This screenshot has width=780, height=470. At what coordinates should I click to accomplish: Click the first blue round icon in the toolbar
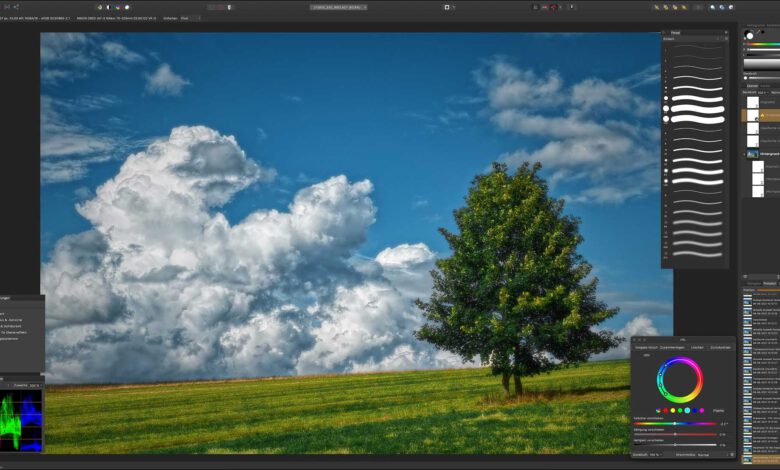(713, 7)
